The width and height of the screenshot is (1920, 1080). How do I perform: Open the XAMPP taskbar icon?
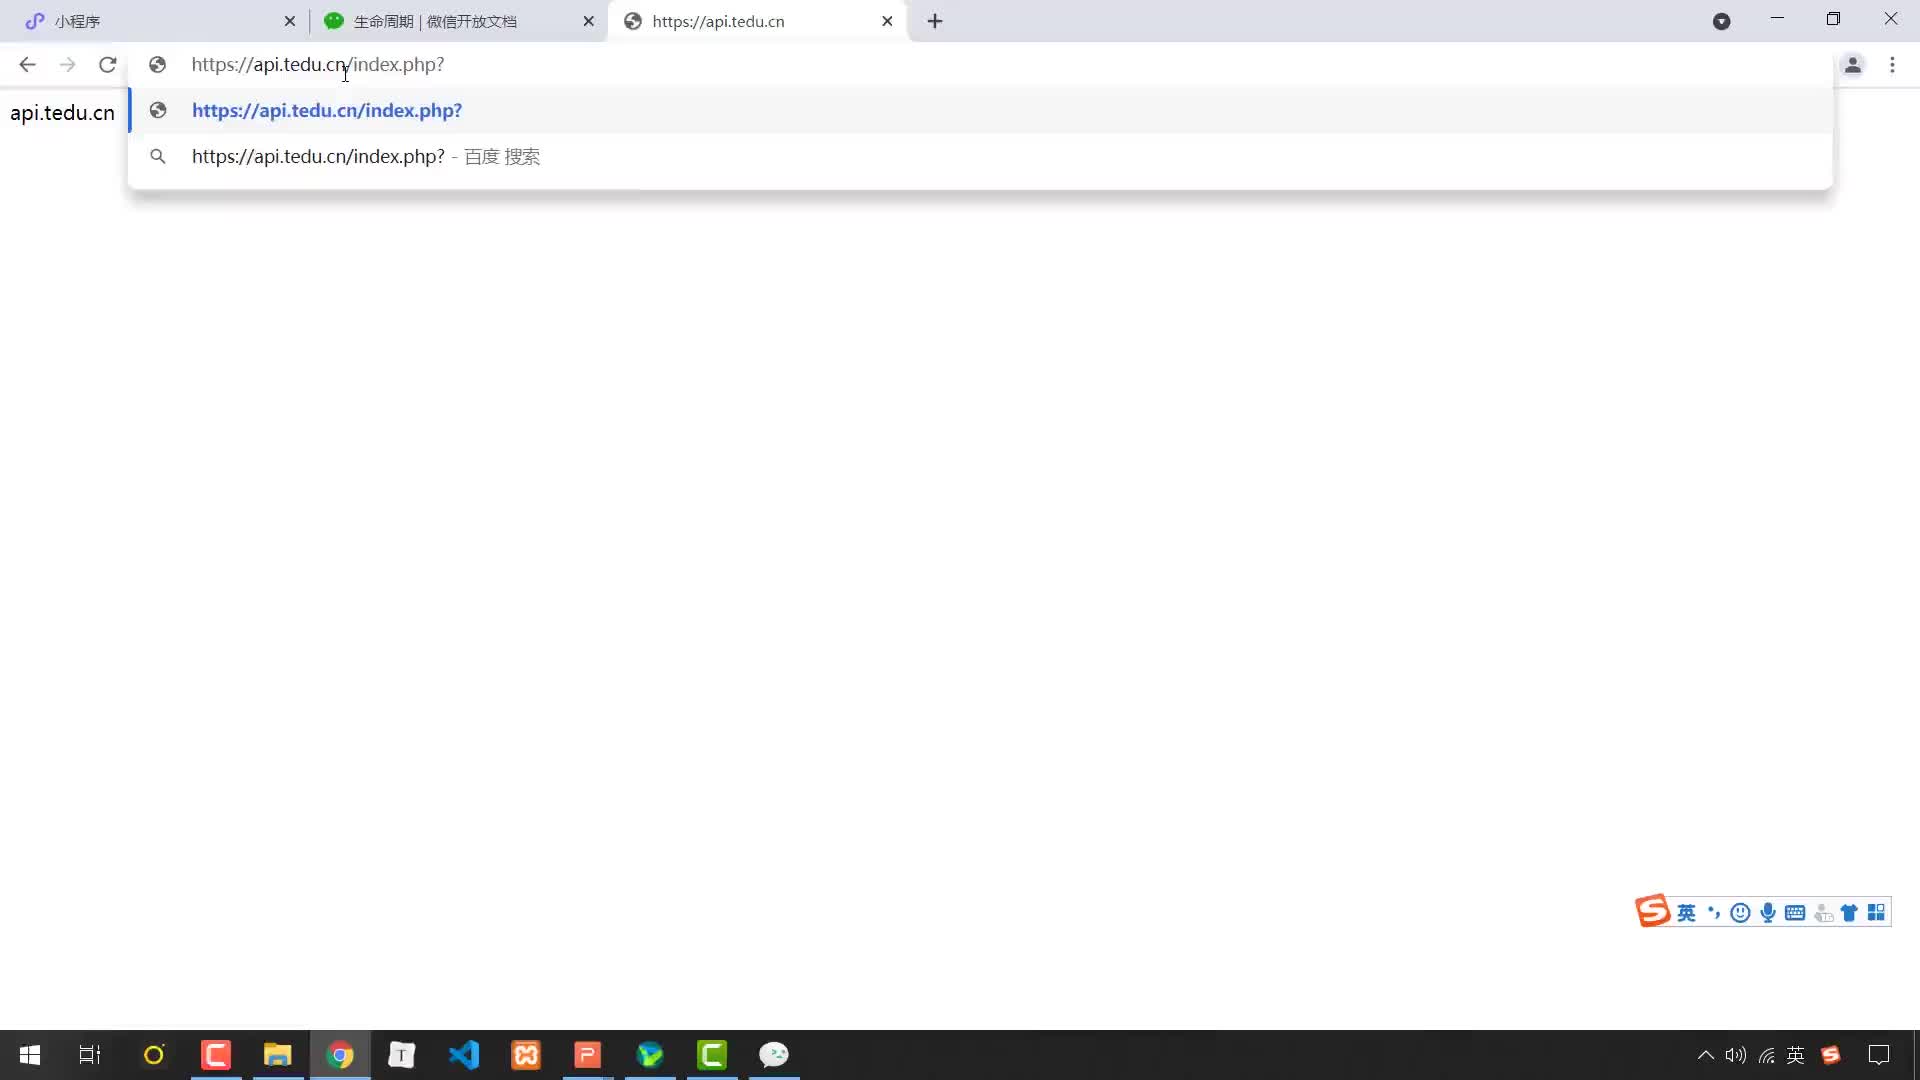click(525, 1055)
